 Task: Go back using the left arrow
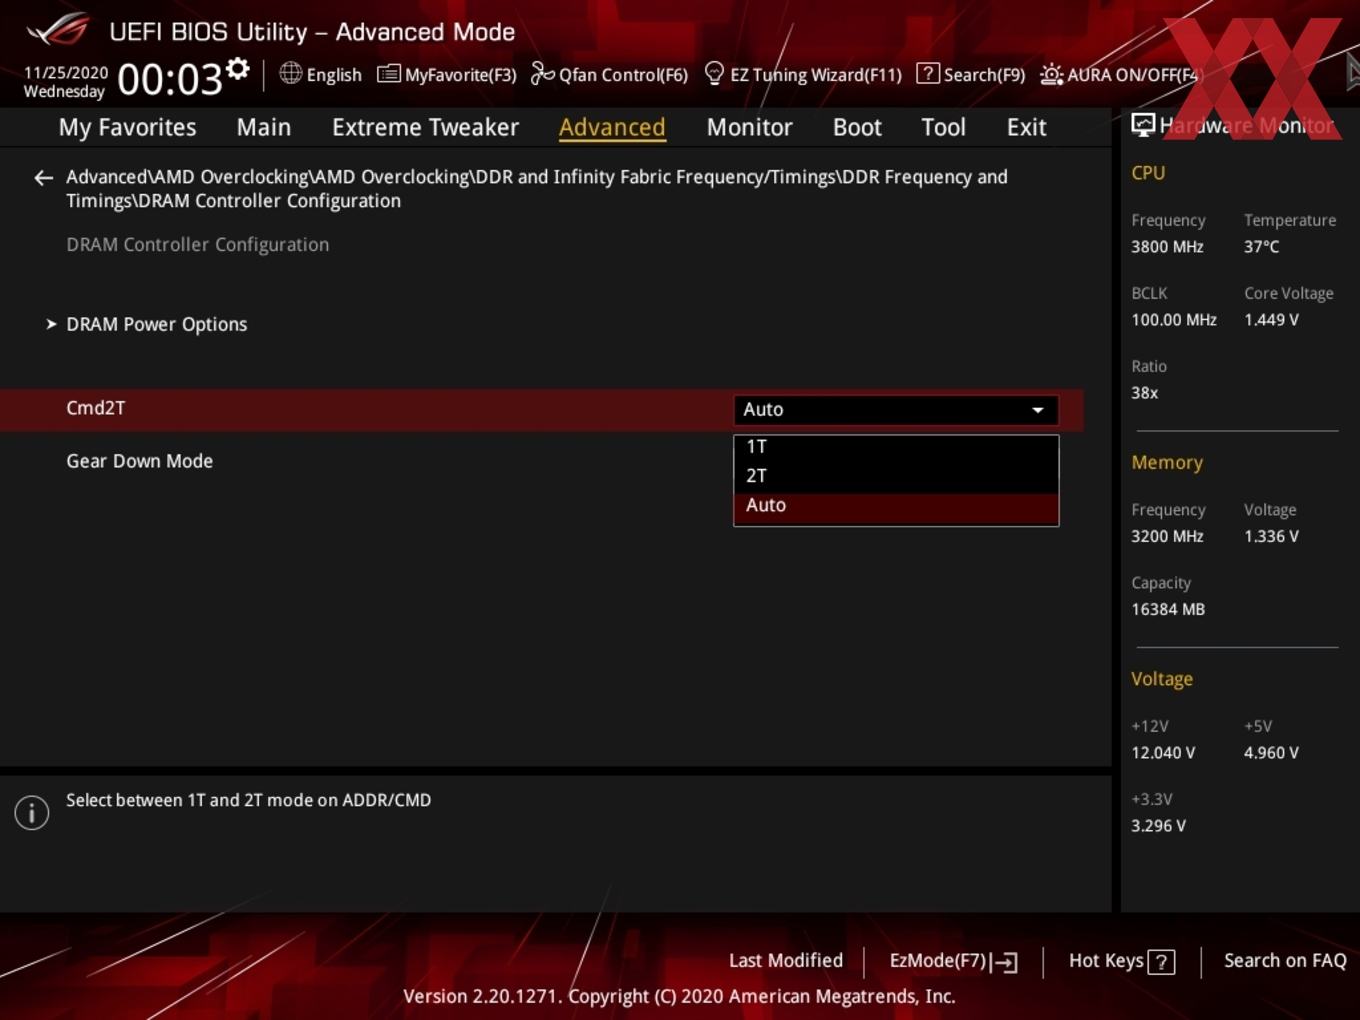43,178
